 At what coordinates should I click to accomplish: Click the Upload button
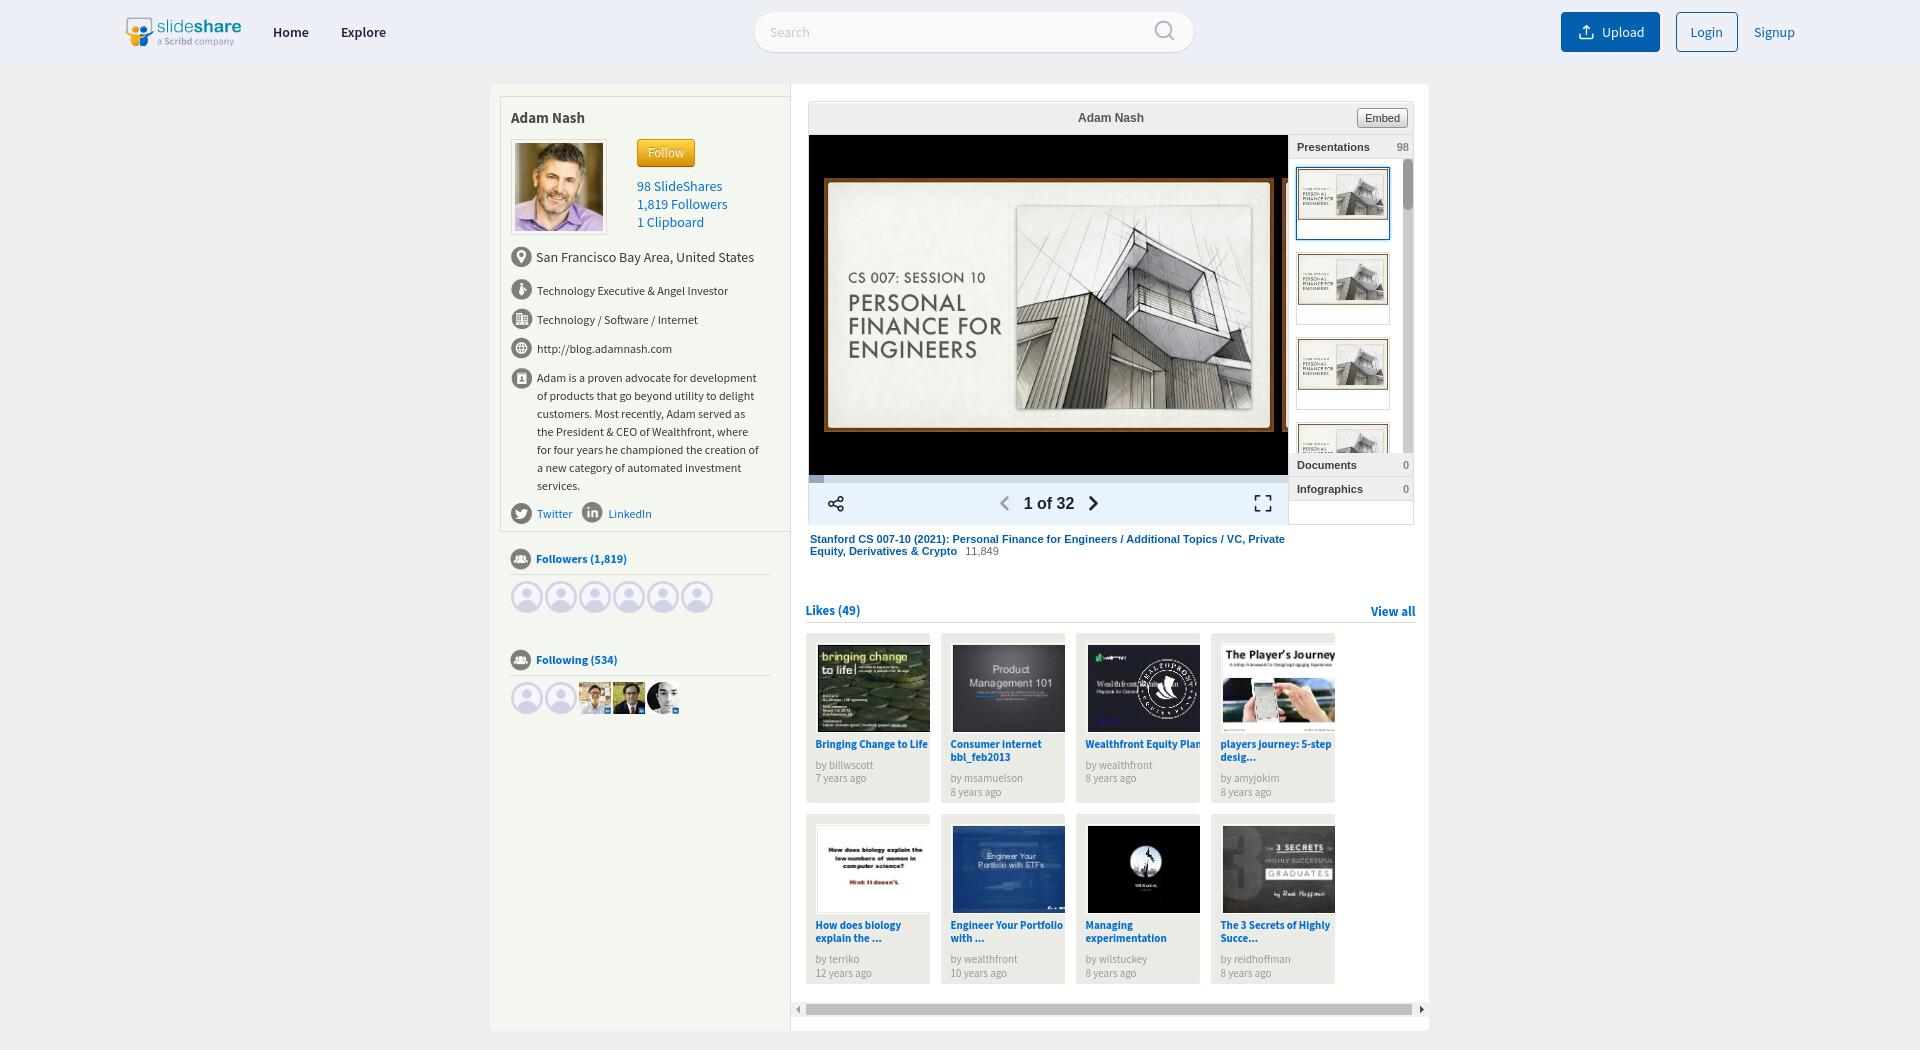point(1610,32)
